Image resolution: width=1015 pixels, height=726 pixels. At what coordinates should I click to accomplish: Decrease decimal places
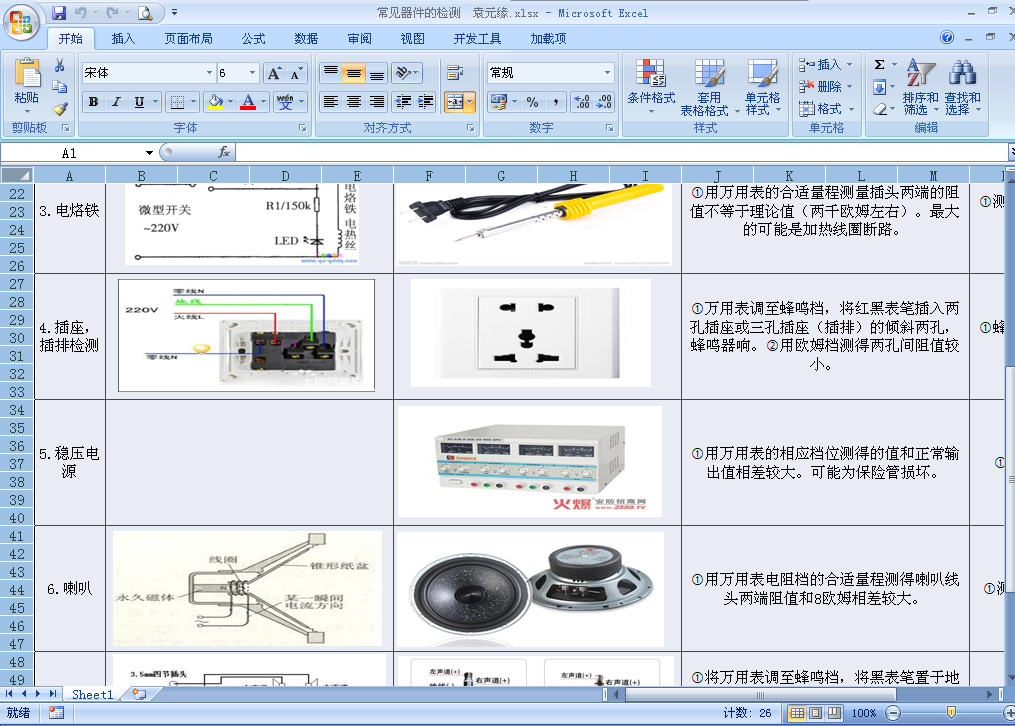604,102
